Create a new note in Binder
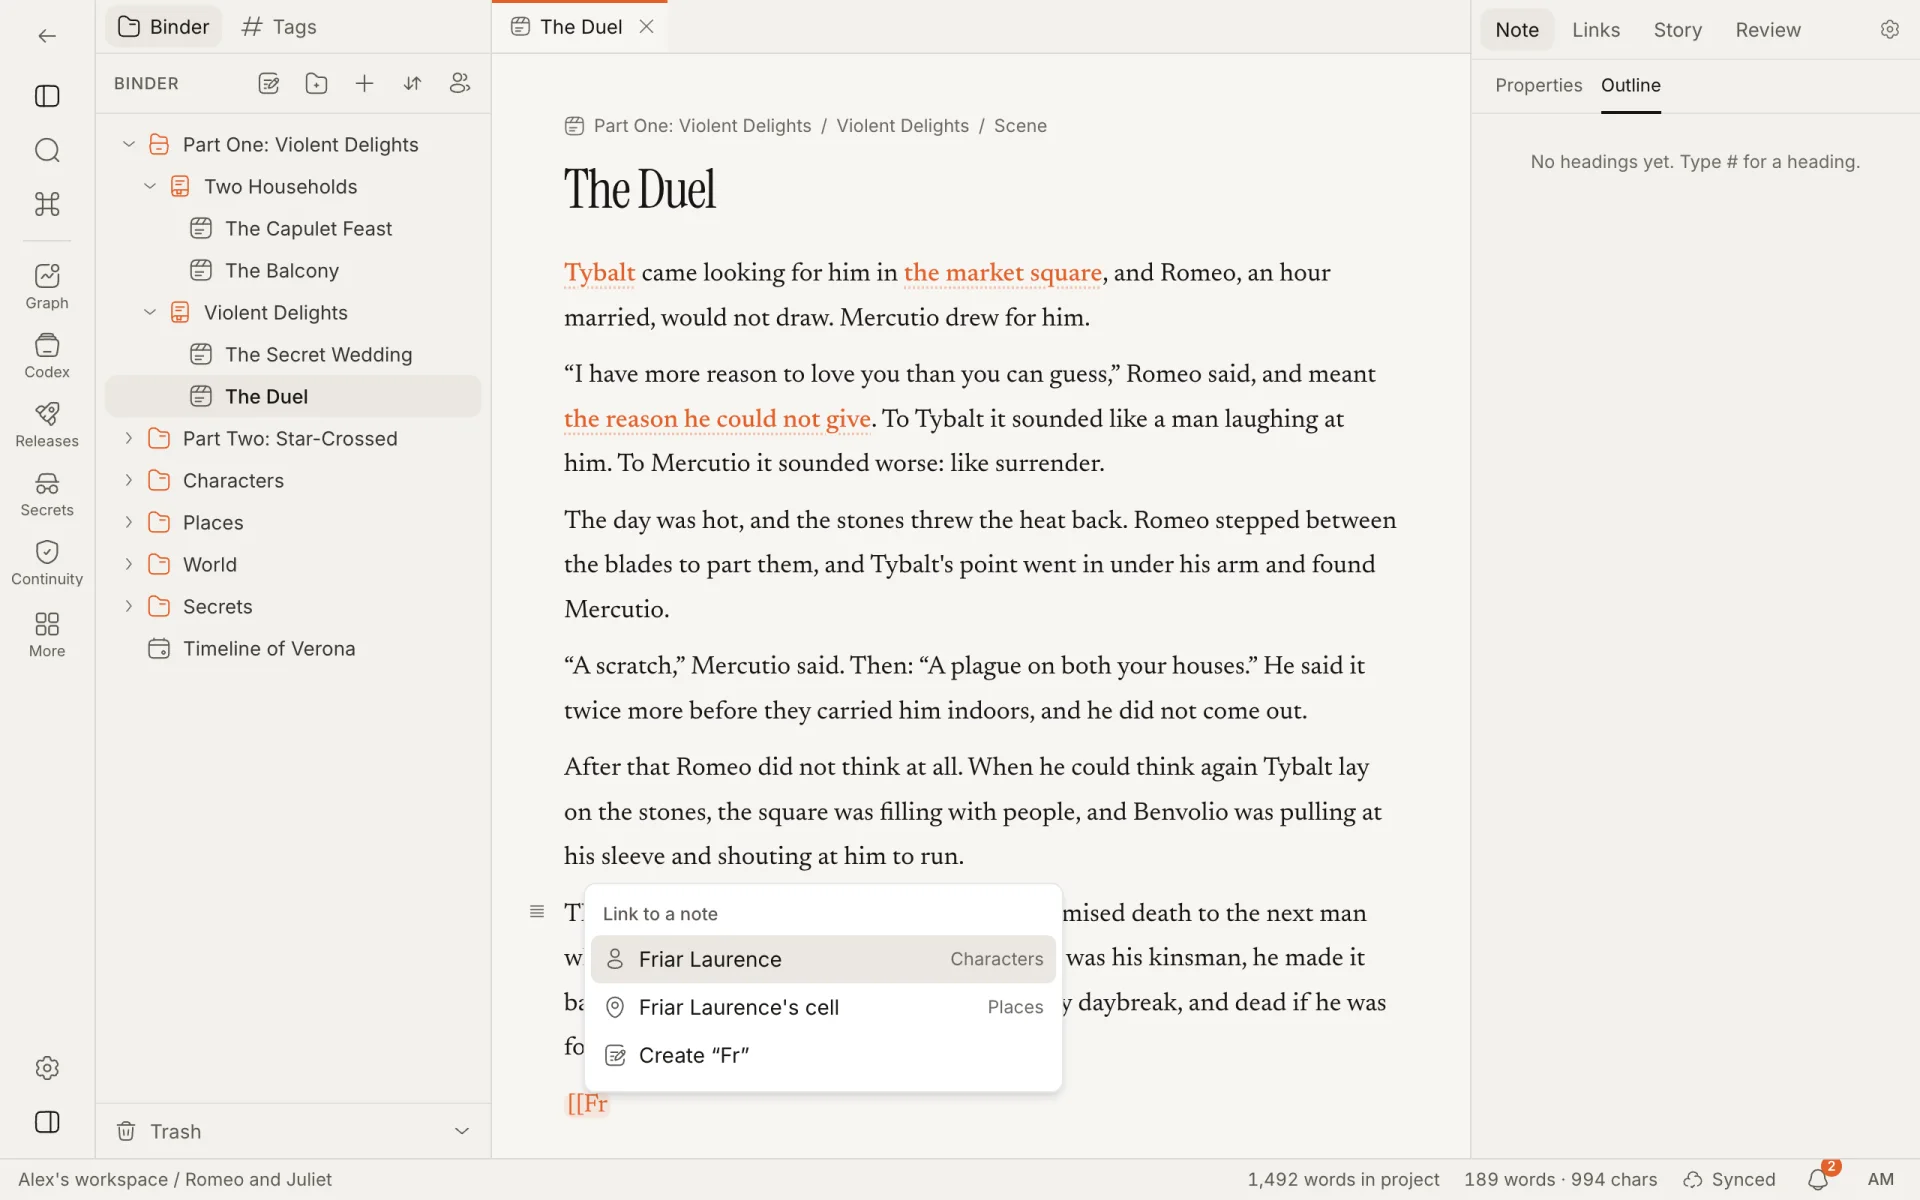1920x1200 pixels. click(x=269, y=84)
